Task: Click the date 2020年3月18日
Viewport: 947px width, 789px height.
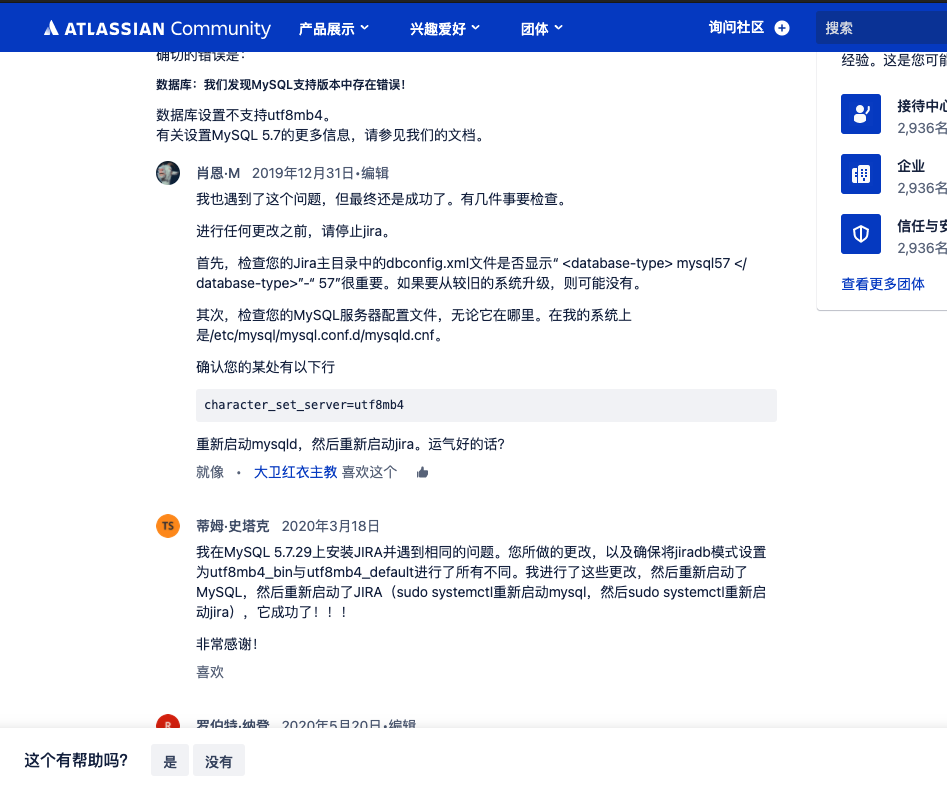Action: coord(330,526)
